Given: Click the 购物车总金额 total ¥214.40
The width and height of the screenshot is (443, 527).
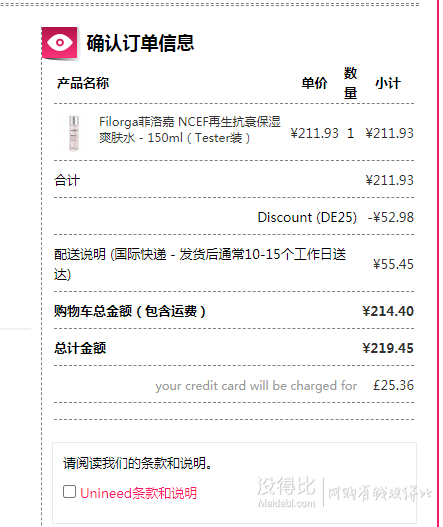Looking at the screenshot, I should [388, 311].
